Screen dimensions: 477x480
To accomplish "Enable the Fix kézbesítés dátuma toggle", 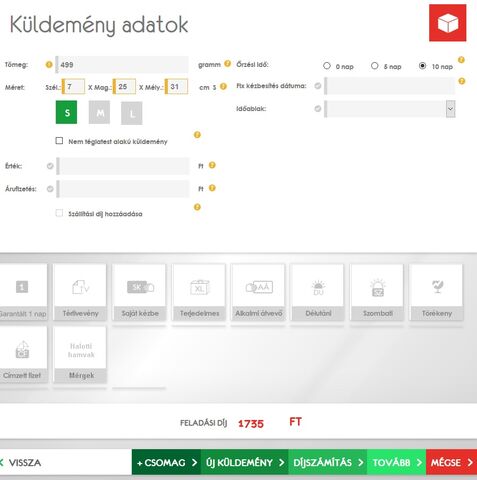I will pyautogui.click(x=318, y=86).
